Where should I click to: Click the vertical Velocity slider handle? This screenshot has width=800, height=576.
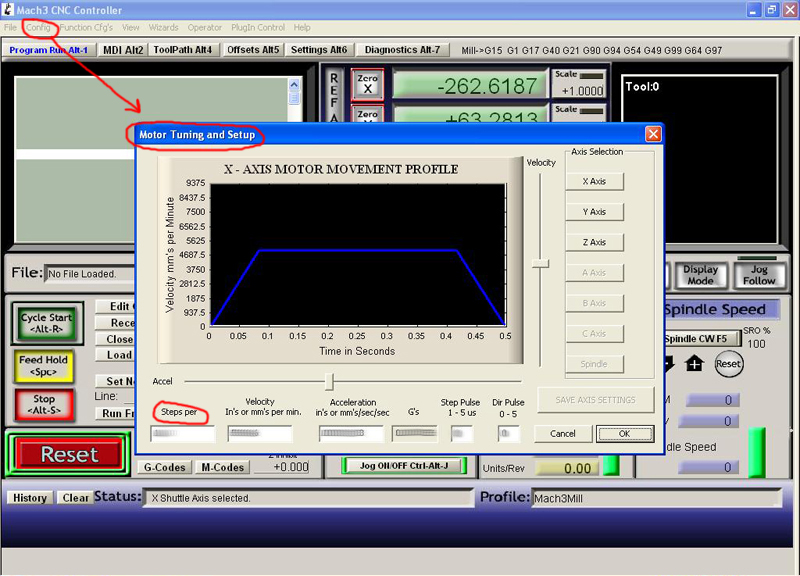[x=540, y=263]
